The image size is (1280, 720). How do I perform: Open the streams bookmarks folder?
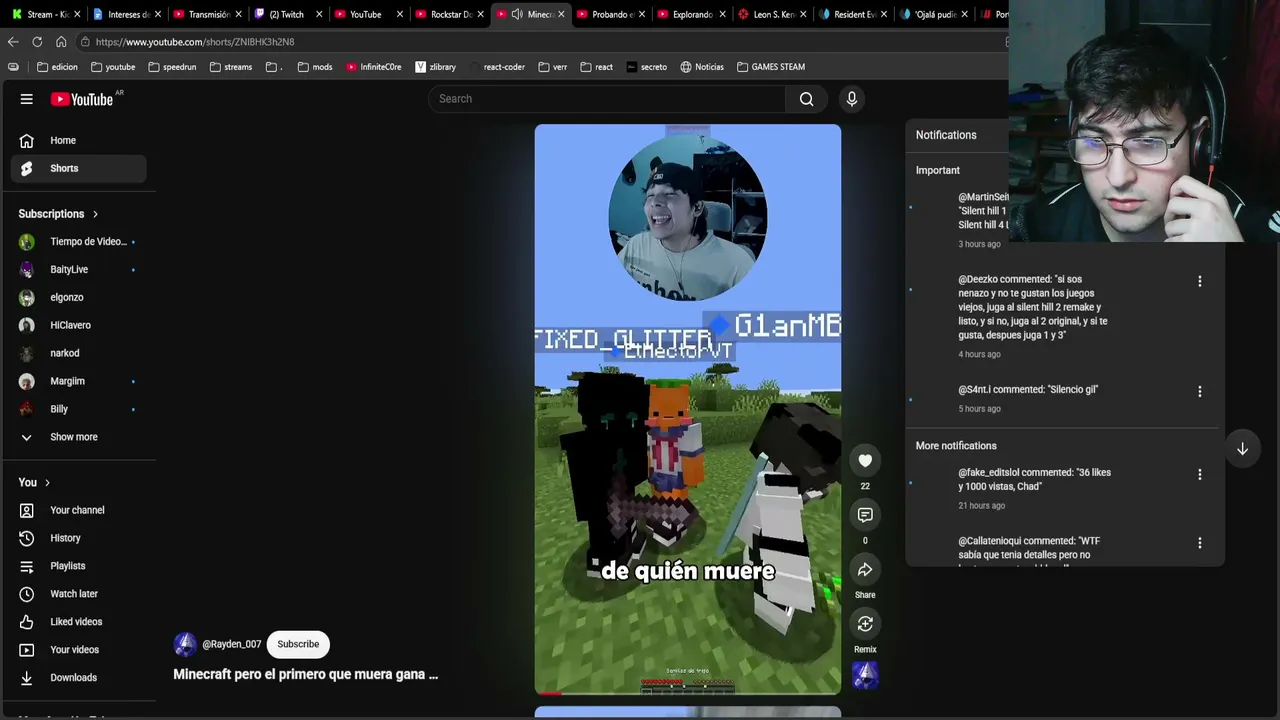tap(231, 67)
